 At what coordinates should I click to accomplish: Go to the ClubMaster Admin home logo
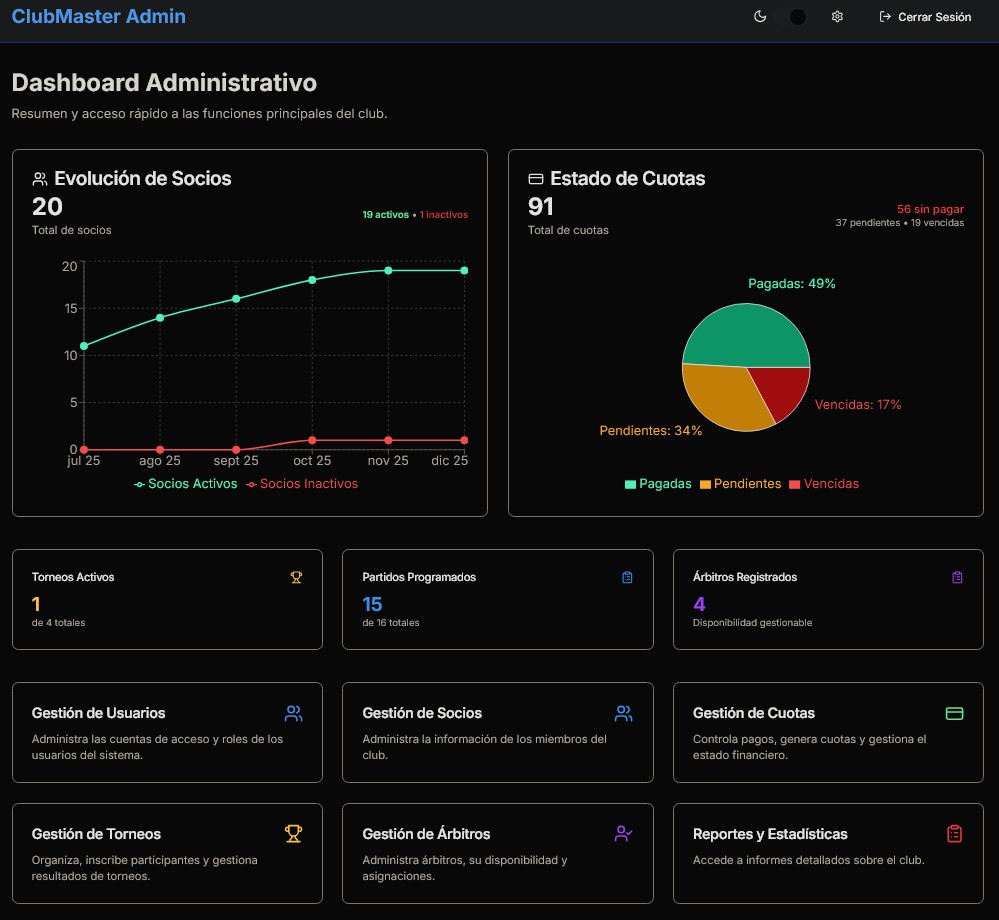click(x=99, y=17)
